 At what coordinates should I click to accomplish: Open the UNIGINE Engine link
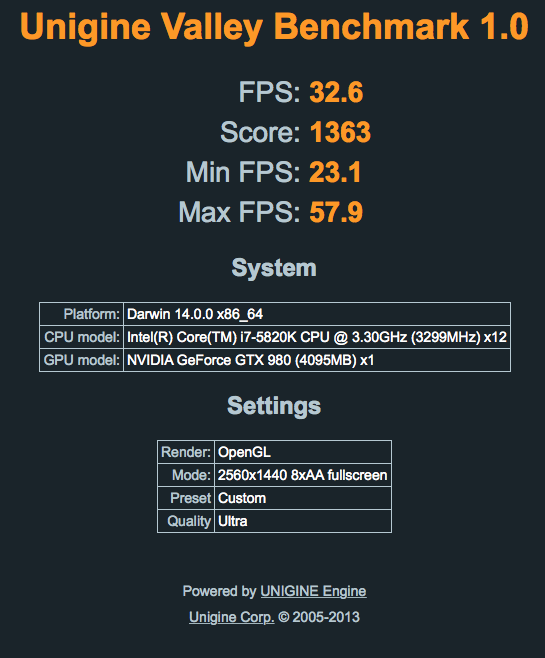pos(313,591)
